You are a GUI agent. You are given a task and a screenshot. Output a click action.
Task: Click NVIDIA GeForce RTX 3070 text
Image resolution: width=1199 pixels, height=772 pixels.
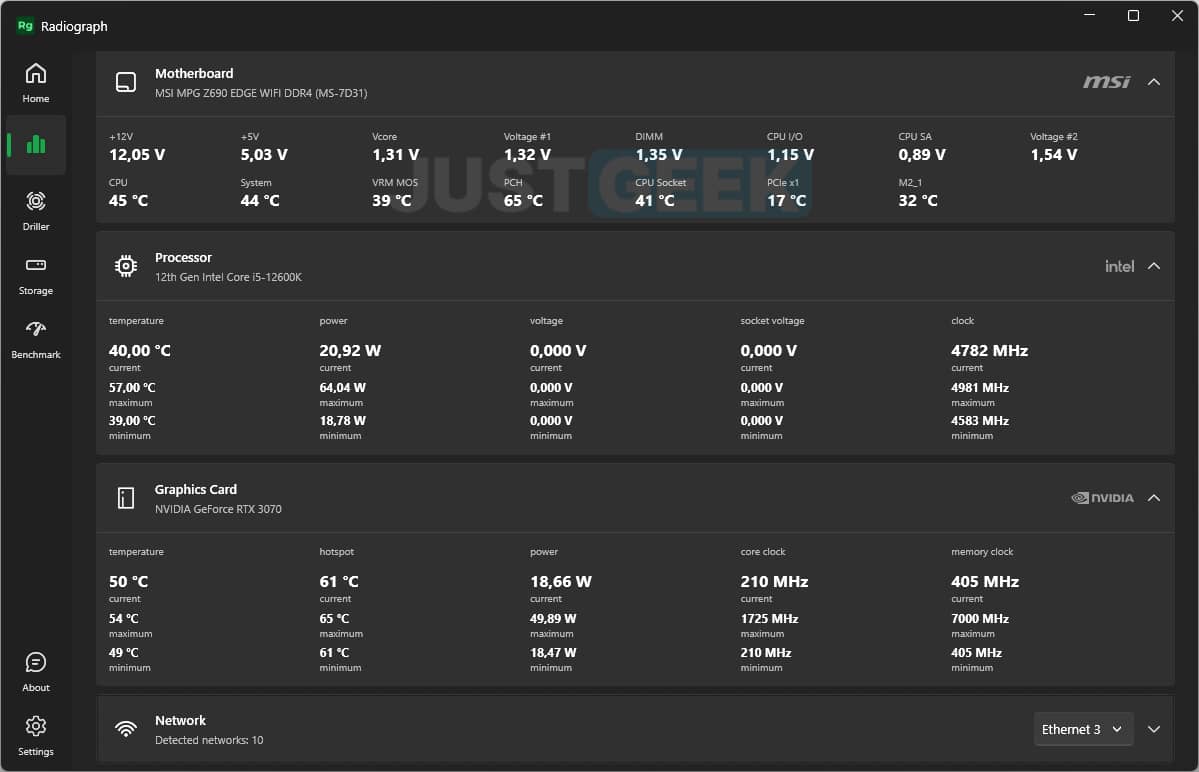(218, 509)
